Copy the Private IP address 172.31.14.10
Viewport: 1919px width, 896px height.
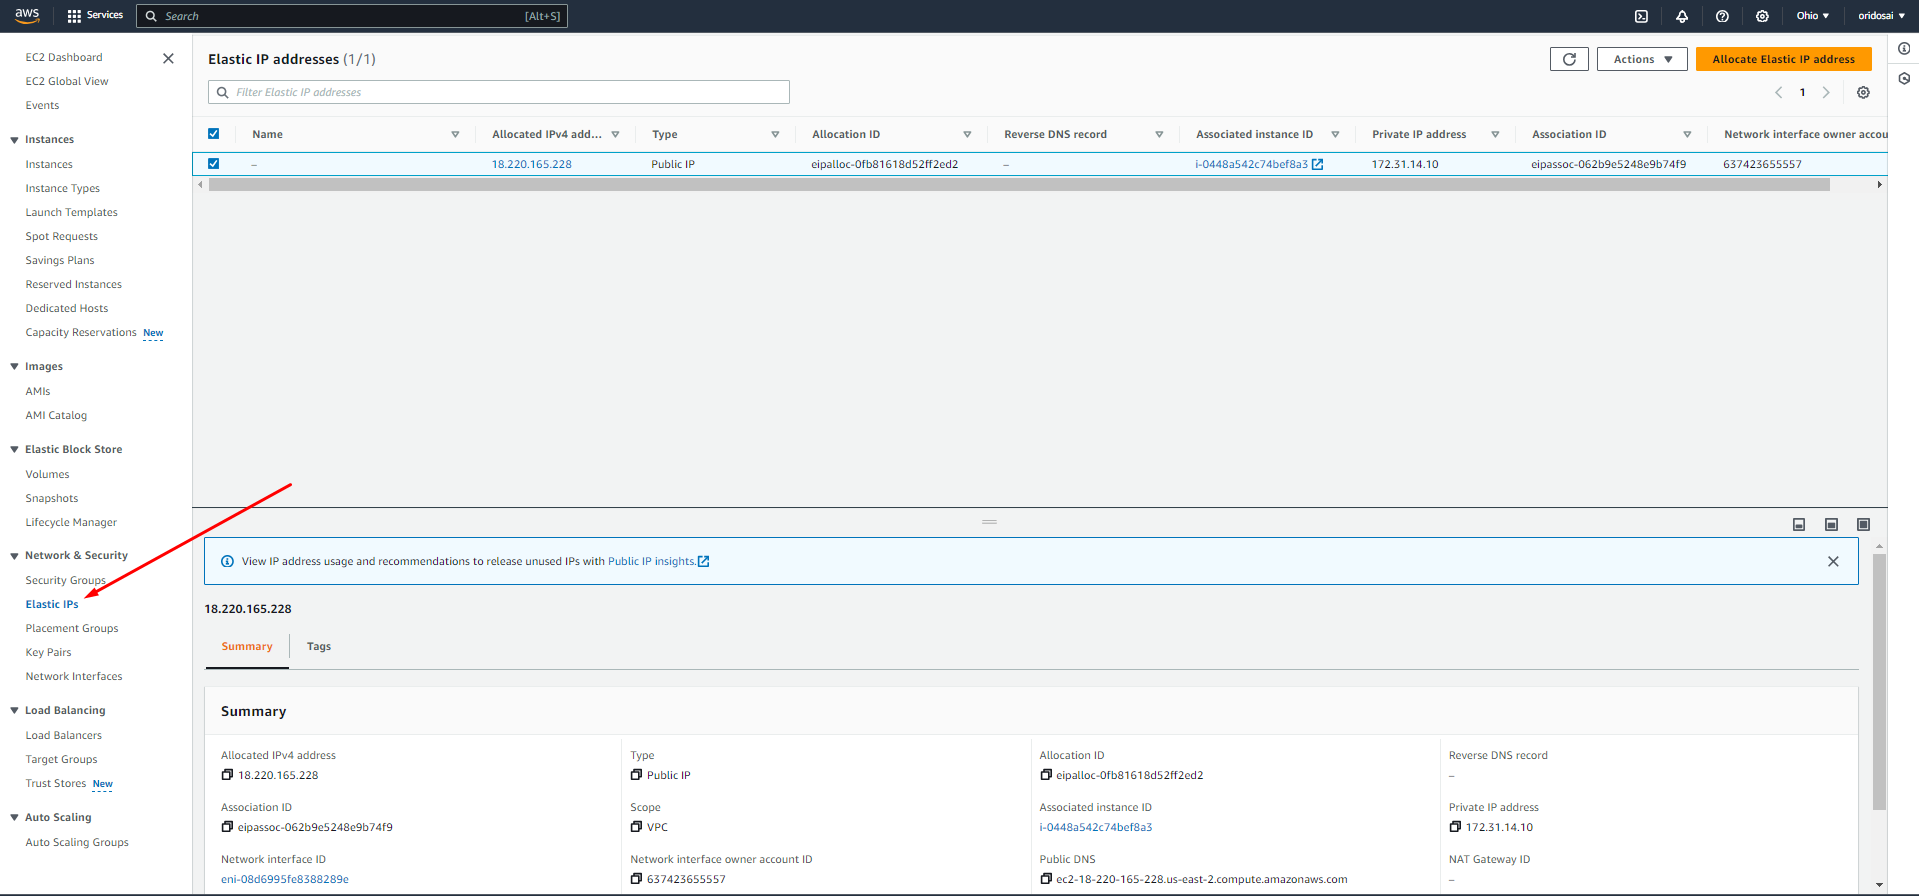pos(1455,827)
